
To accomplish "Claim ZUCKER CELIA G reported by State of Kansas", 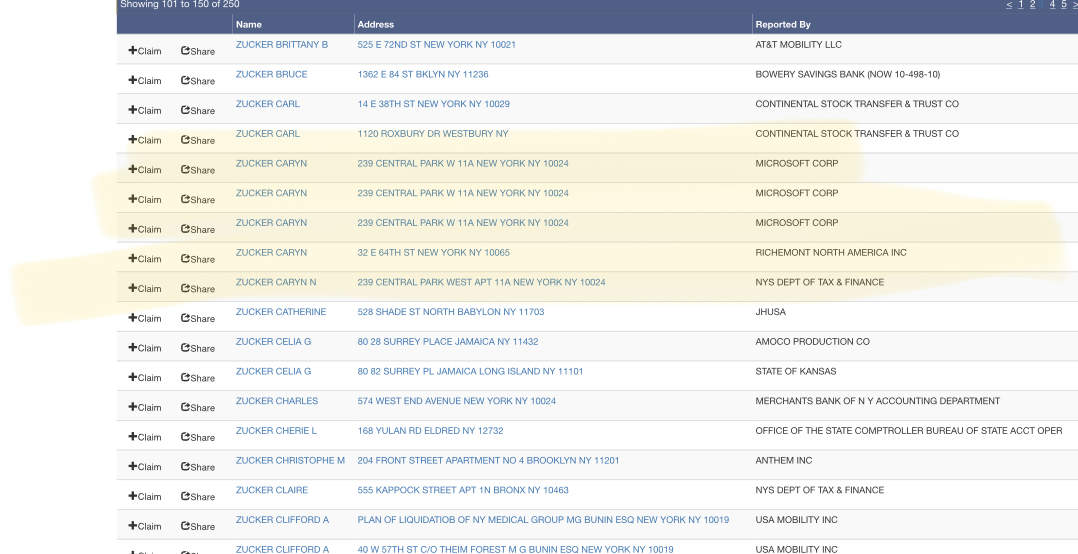I will tap(145, 377).
